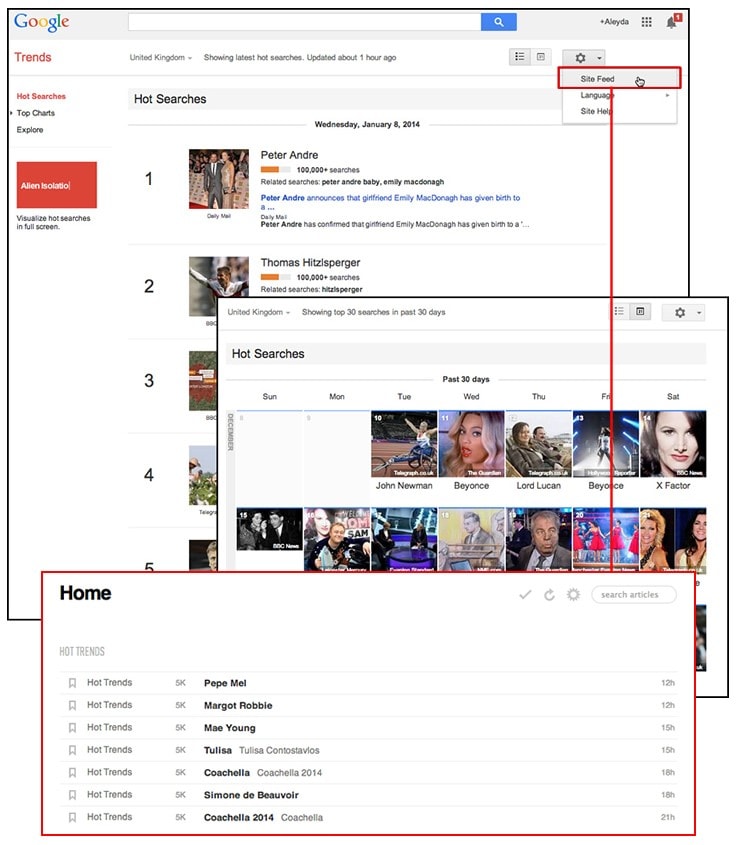
Task: Refresh the Home feed
Action: click(x=549, y=595)
